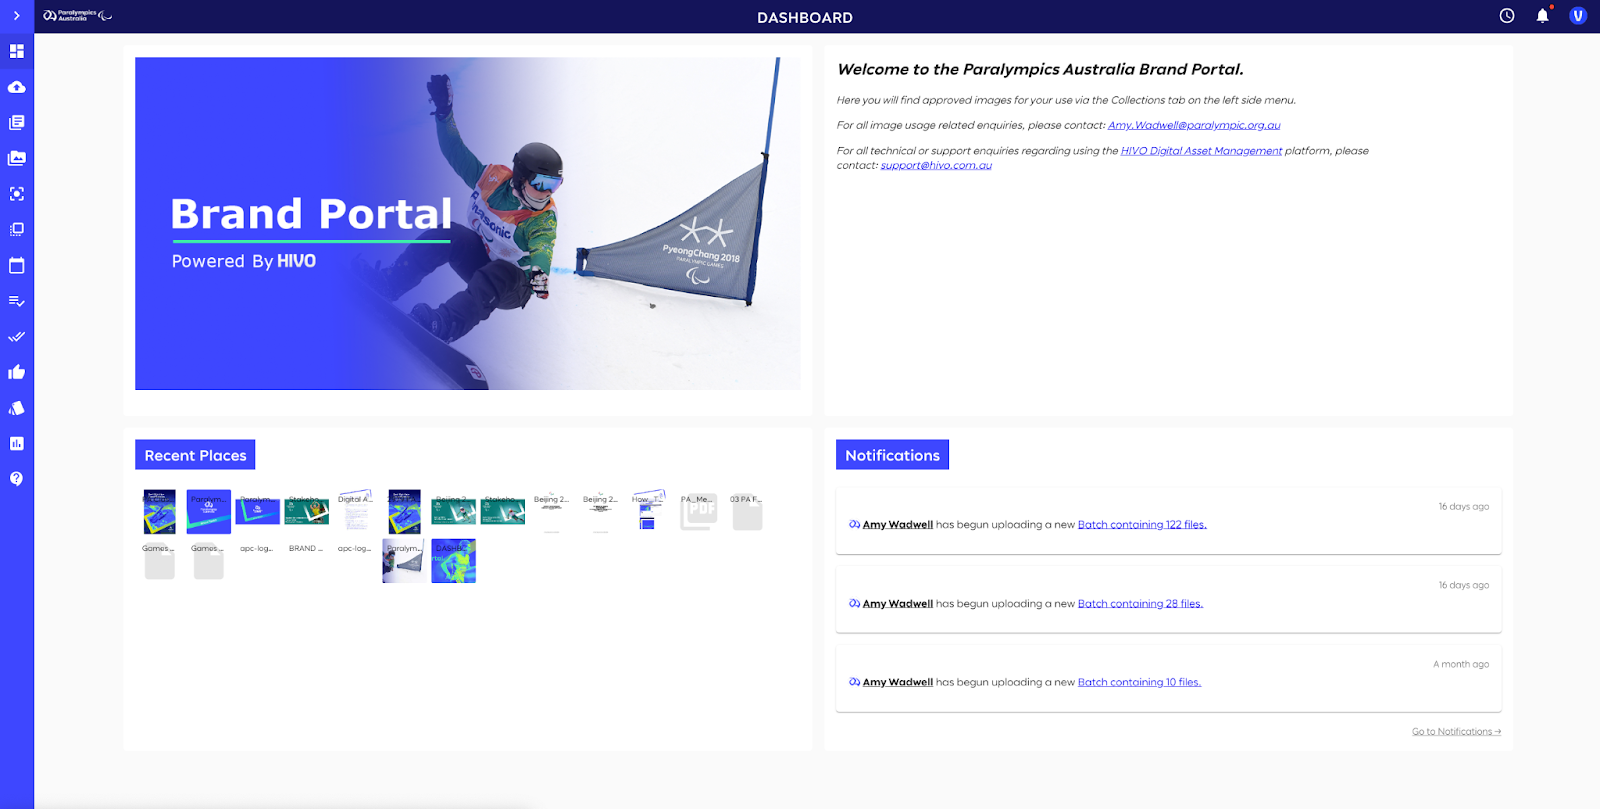Open the checklist icon in sidebar

tap(17, 301)
